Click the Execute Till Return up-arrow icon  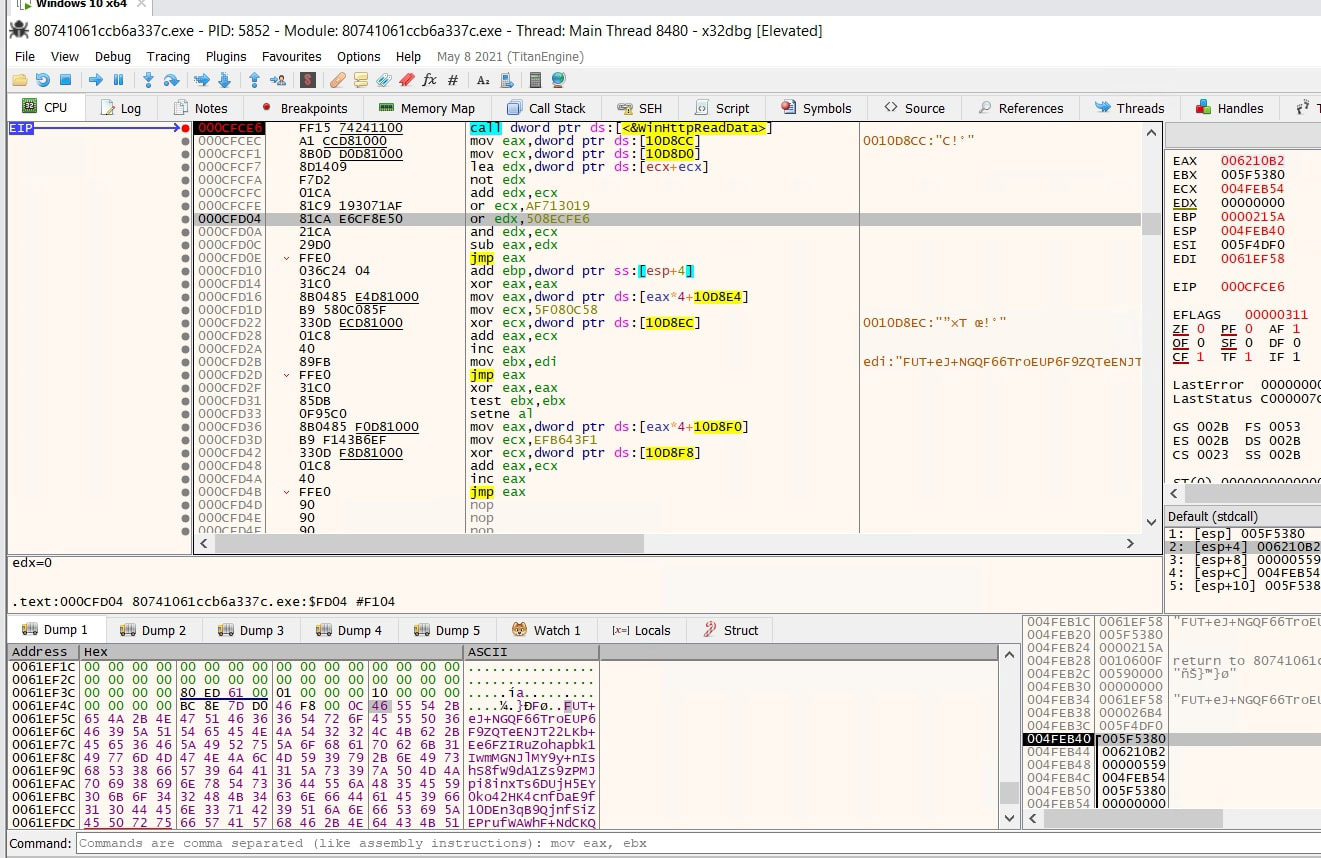click(254, 80)
